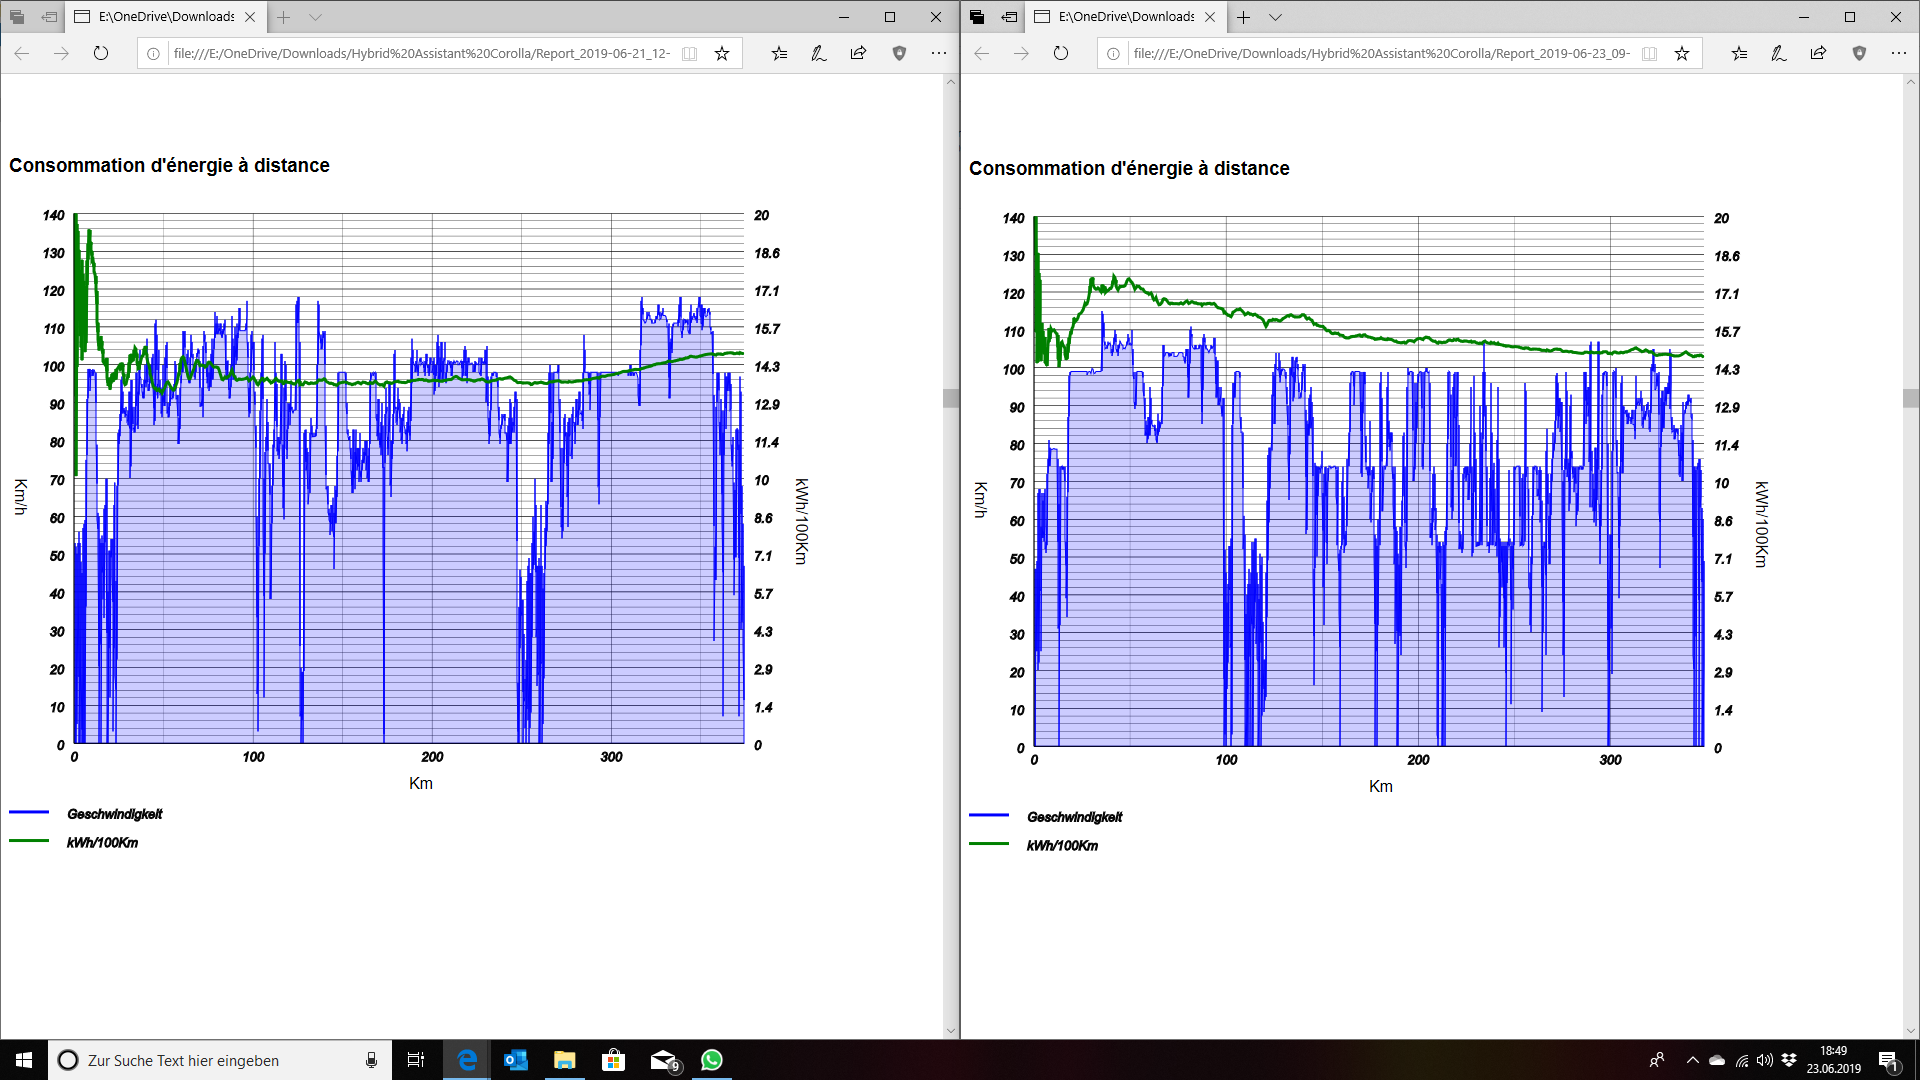Add notes with pen icon in left window
Image resolution: width=1920 pixels, height=1080 pixels.
(x=819, y=54)
